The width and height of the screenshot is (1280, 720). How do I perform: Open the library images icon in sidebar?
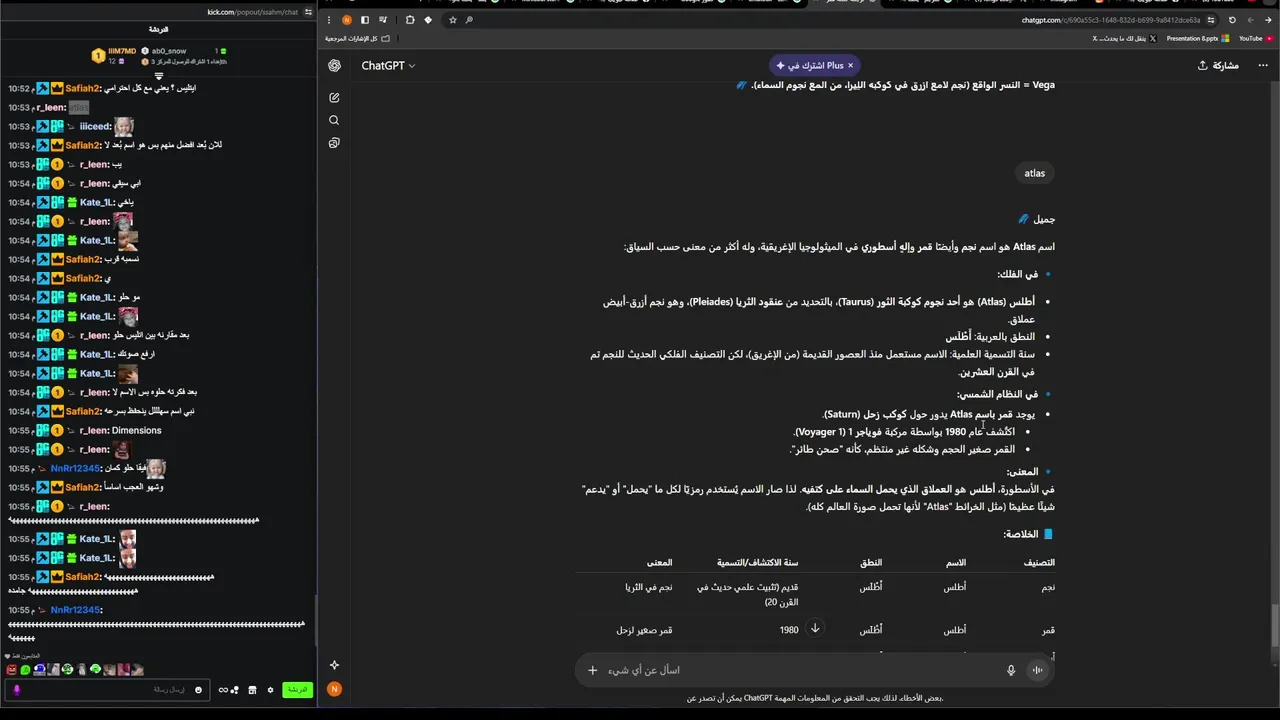tap(334, 143)
